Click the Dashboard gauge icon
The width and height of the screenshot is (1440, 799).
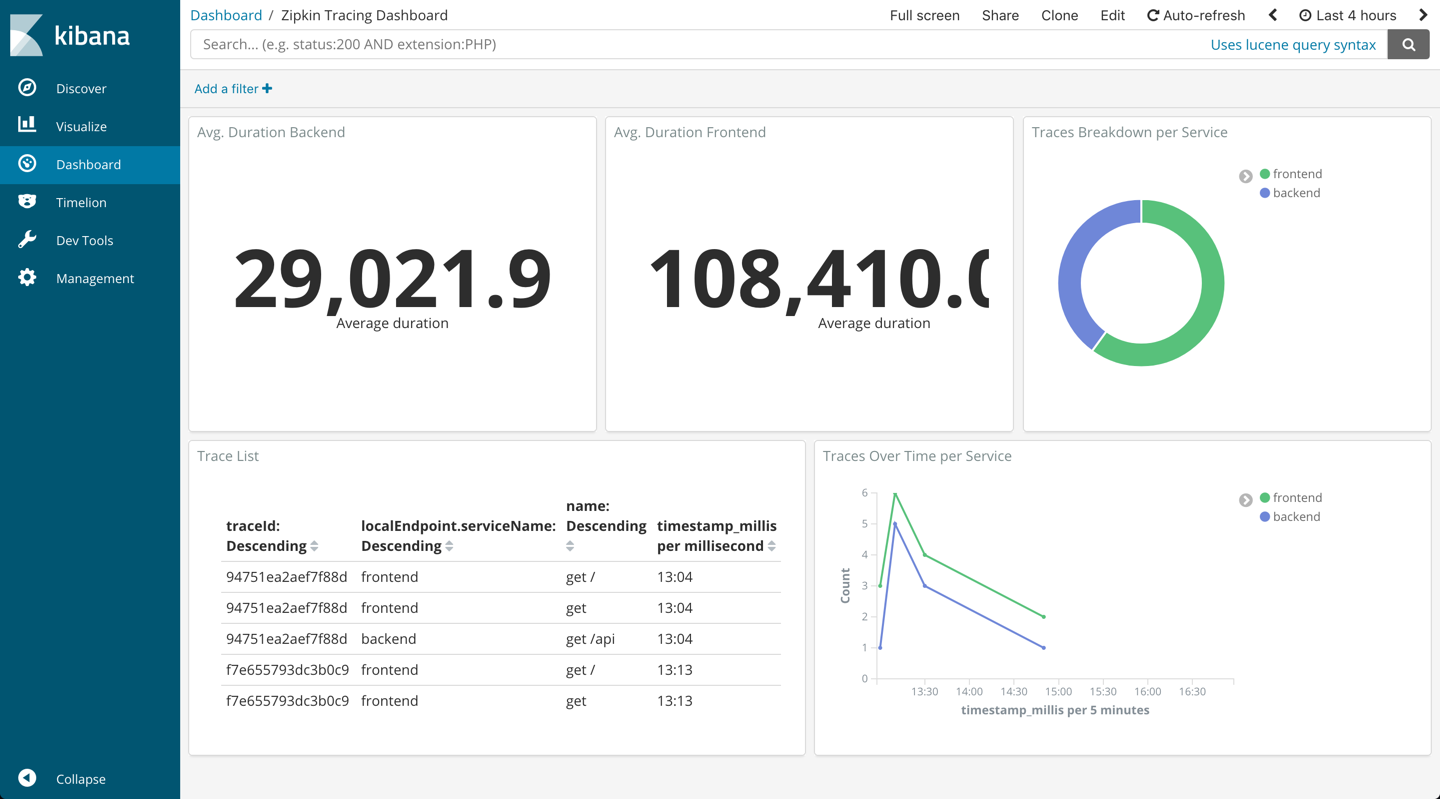[x=27, y=163]
